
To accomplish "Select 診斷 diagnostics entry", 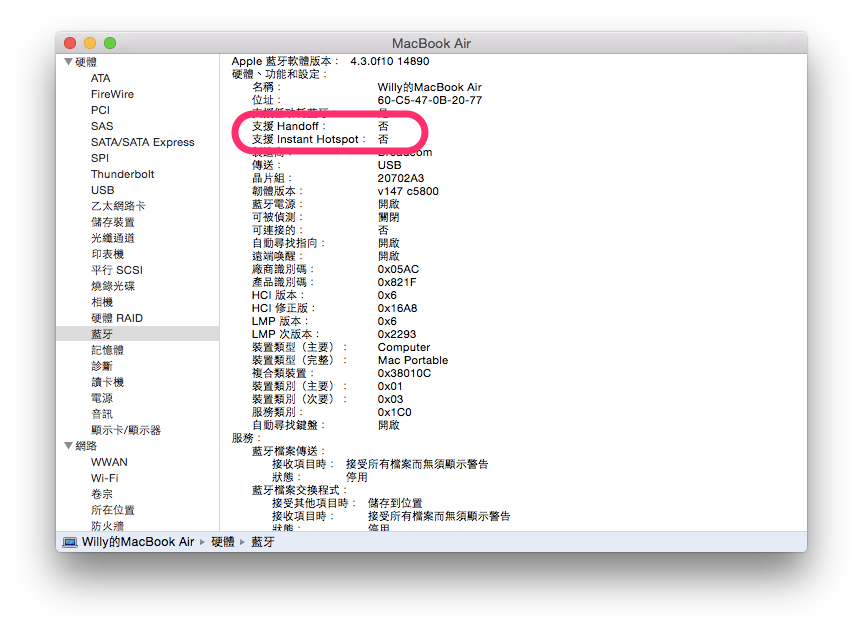I will (102, 366).
